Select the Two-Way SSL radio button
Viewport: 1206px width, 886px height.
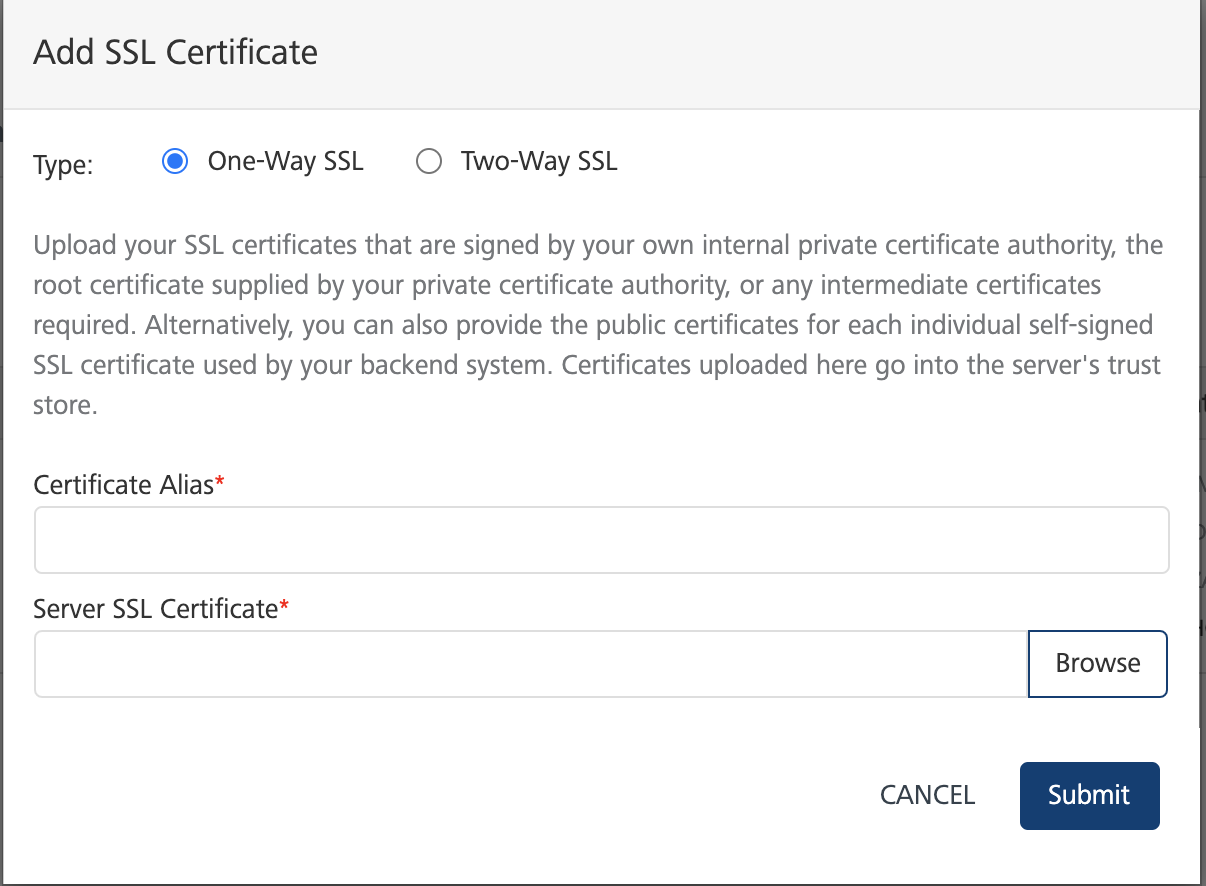[x=429, y=162]
